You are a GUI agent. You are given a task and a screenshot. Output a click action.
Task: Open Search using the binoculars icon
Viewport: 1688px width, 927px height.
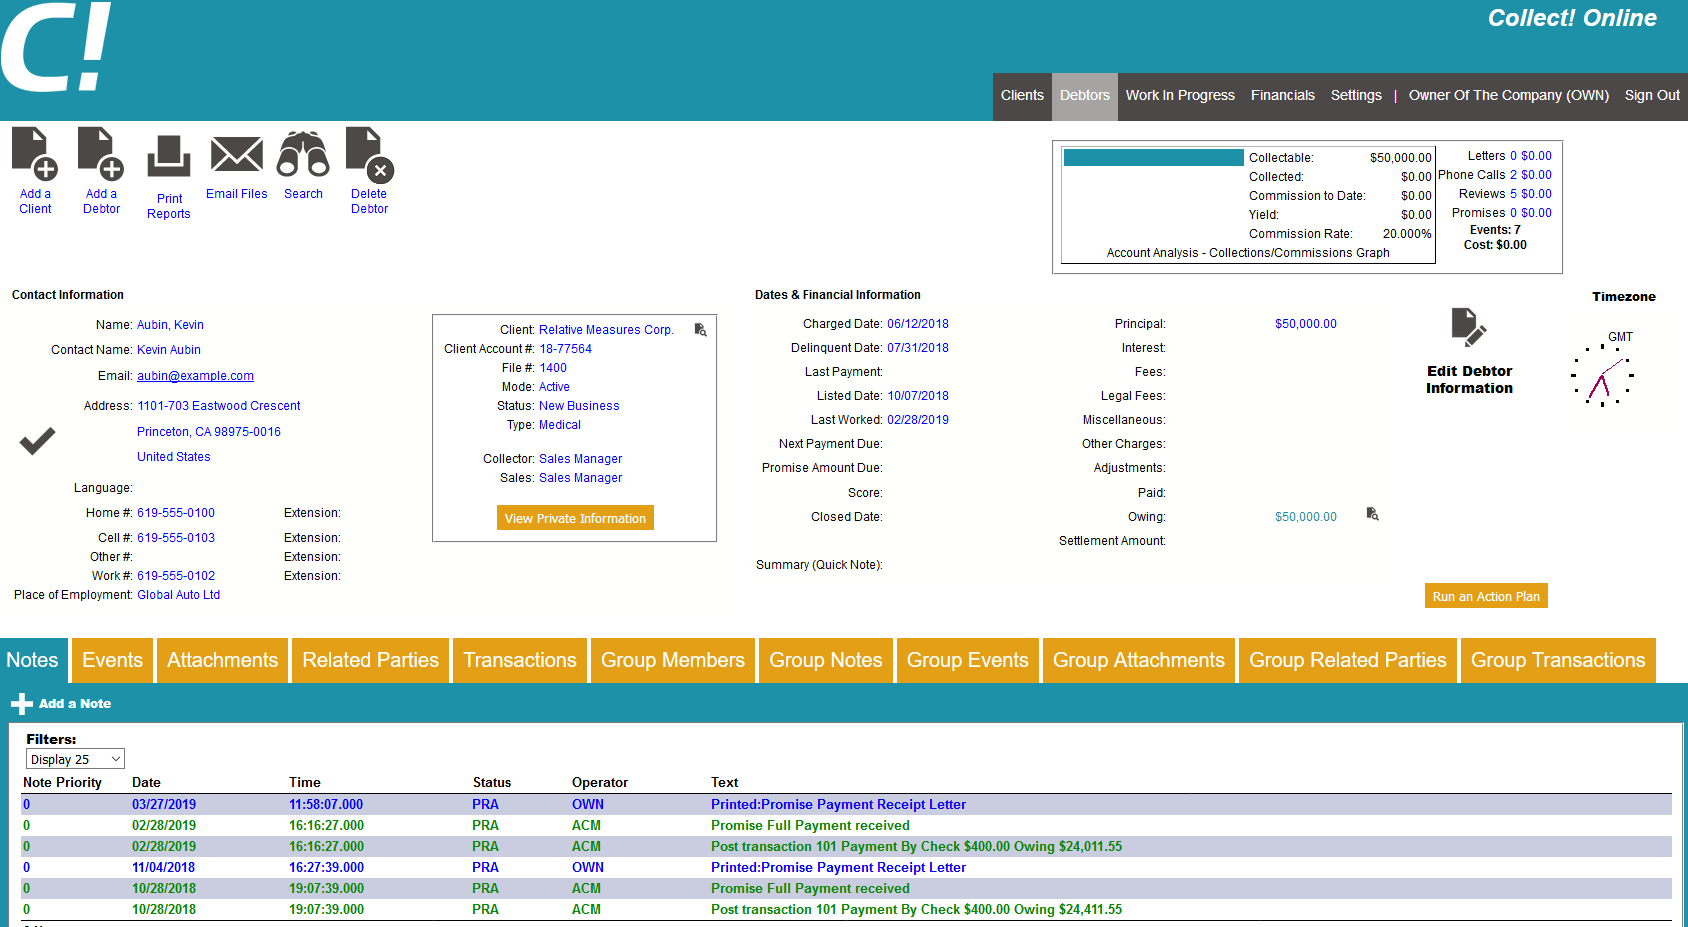click(303, 154)
